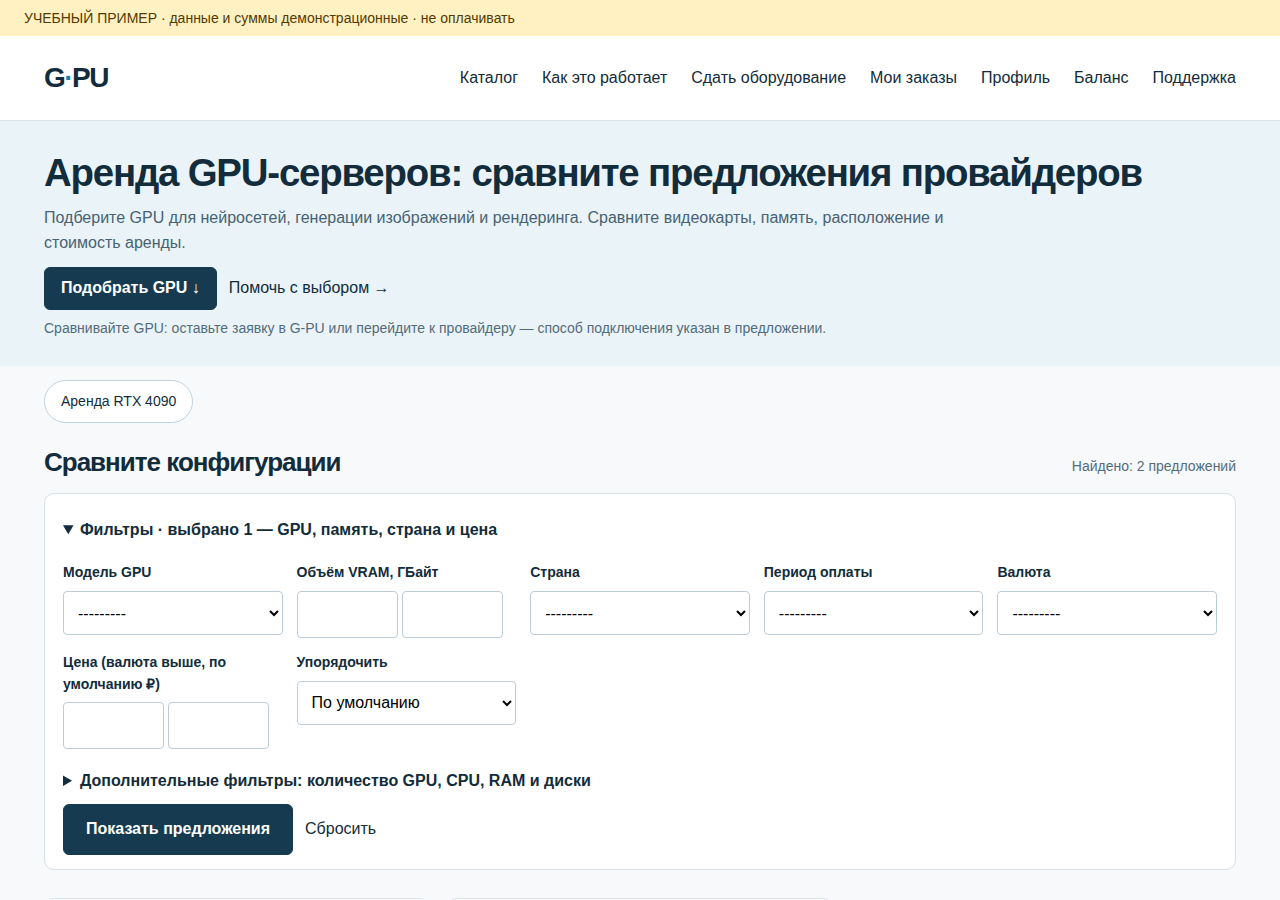Expand Дополнительные фильтры section
1280x900 pixels.
(327, 781)
